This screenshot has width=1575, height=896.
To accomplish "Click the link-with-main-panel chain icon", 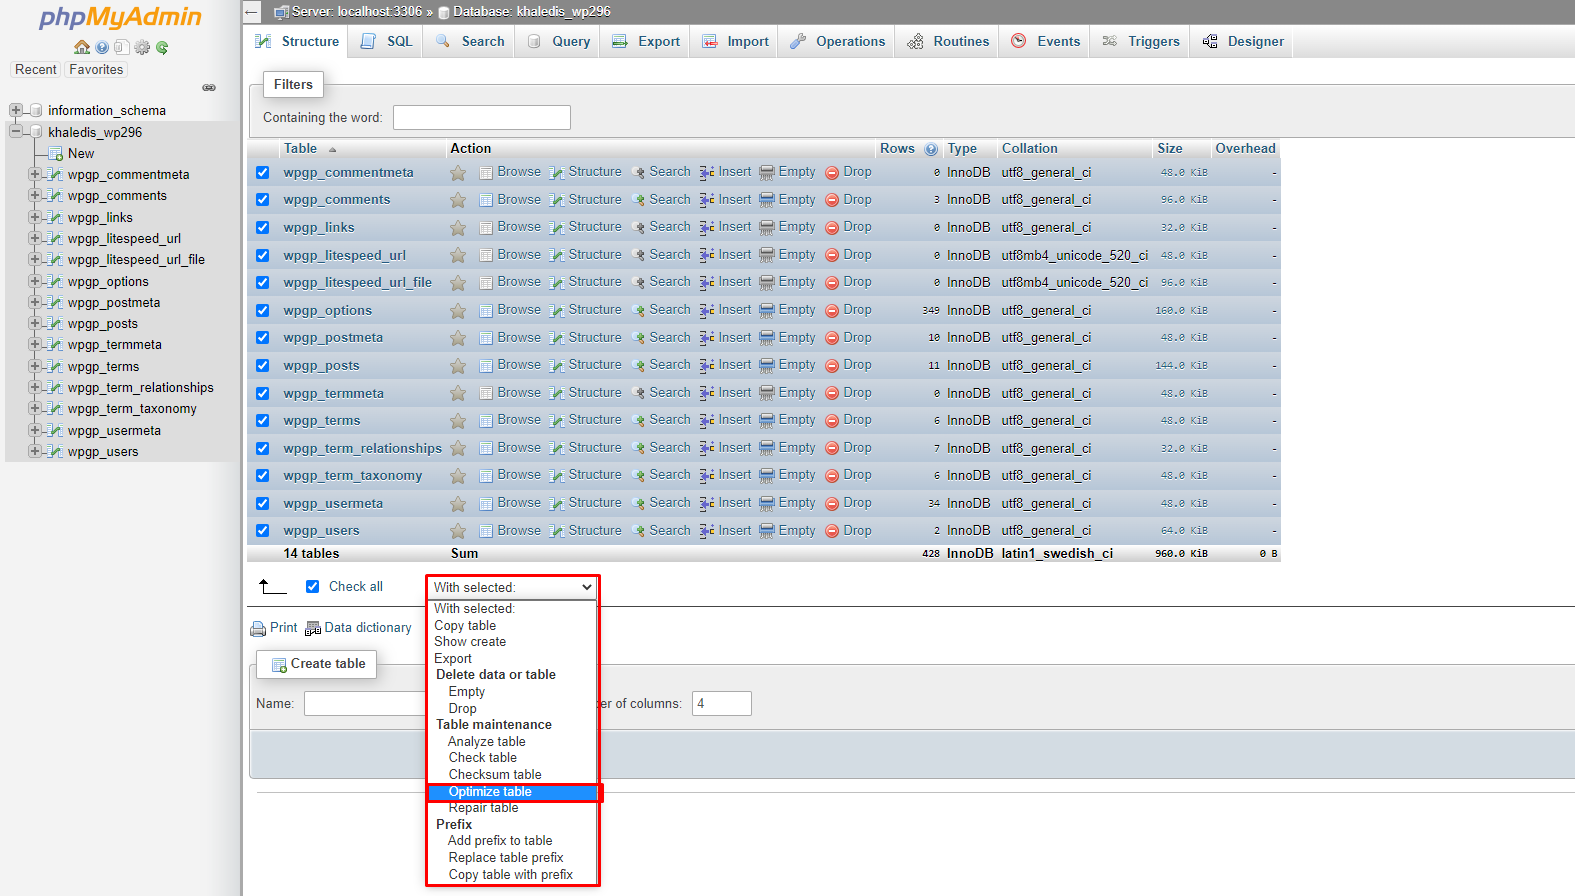I will pyautogui.click(x=209, y=88).
